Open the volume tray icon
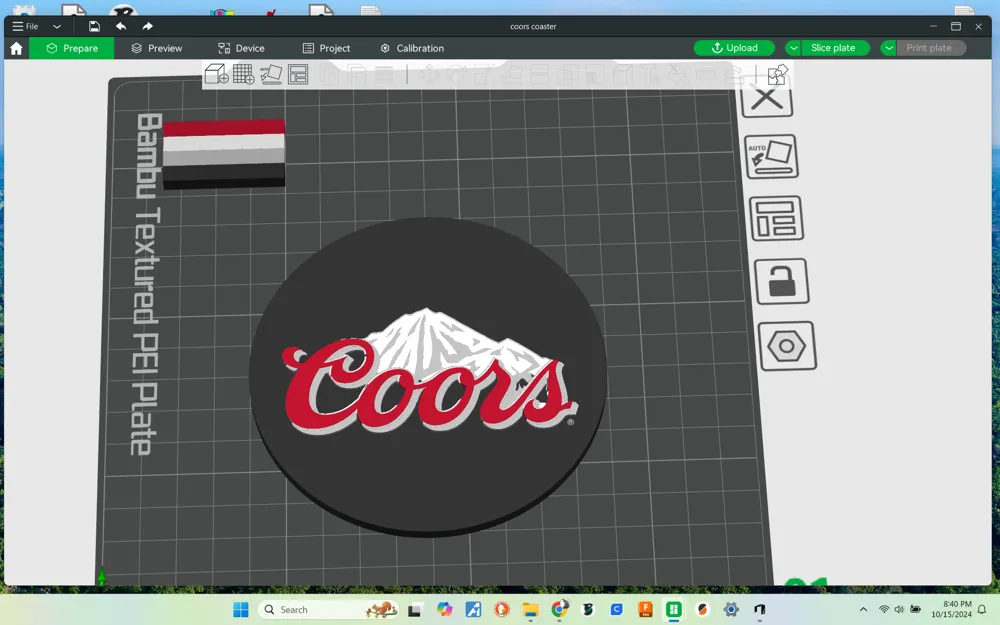 pos(899,610)
